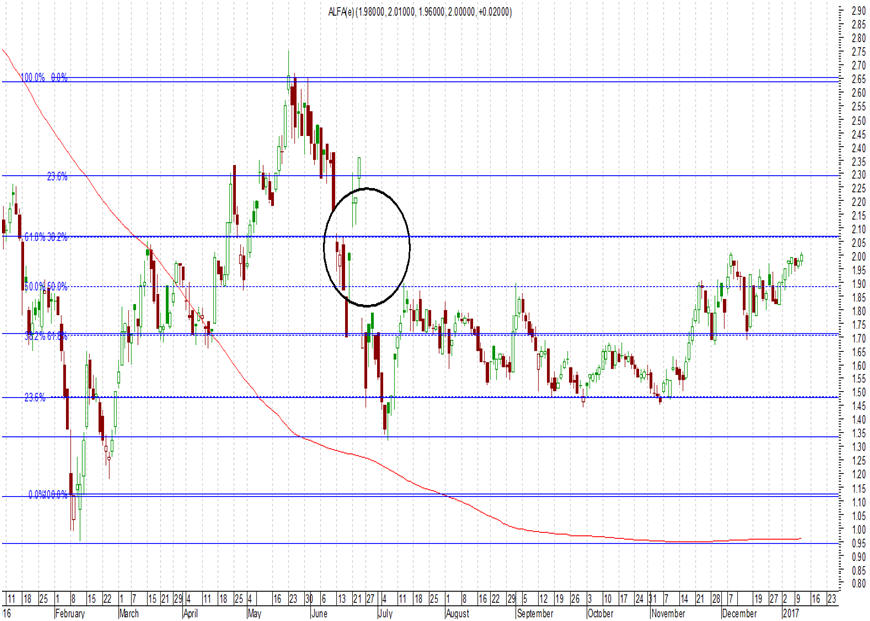Select the '50.0% 50.0%' Fibonacci label

pyautogui.click(x=45, y=286)
